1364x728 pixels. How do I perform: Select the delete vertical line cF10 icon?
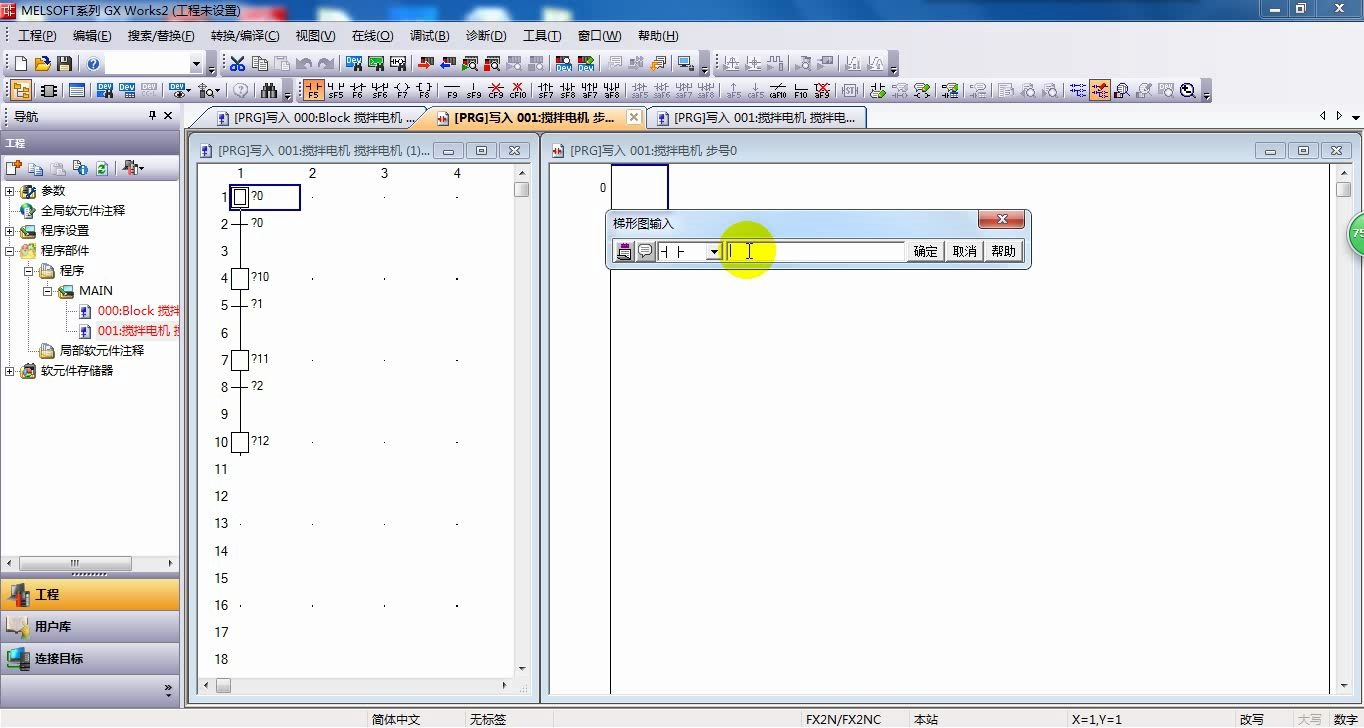pyautogui.click(x=518, y=90)
